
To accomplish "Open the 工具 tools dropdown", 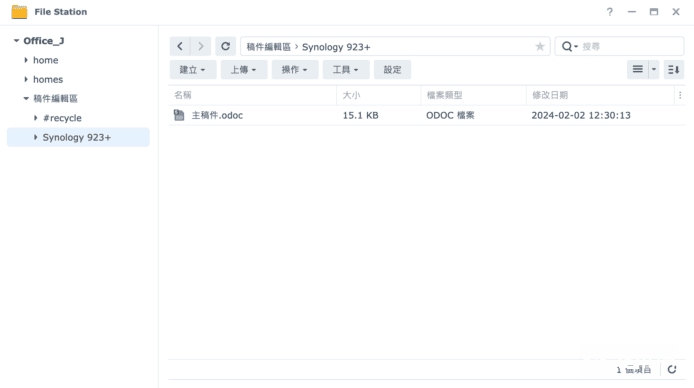I will click(346, 69).
